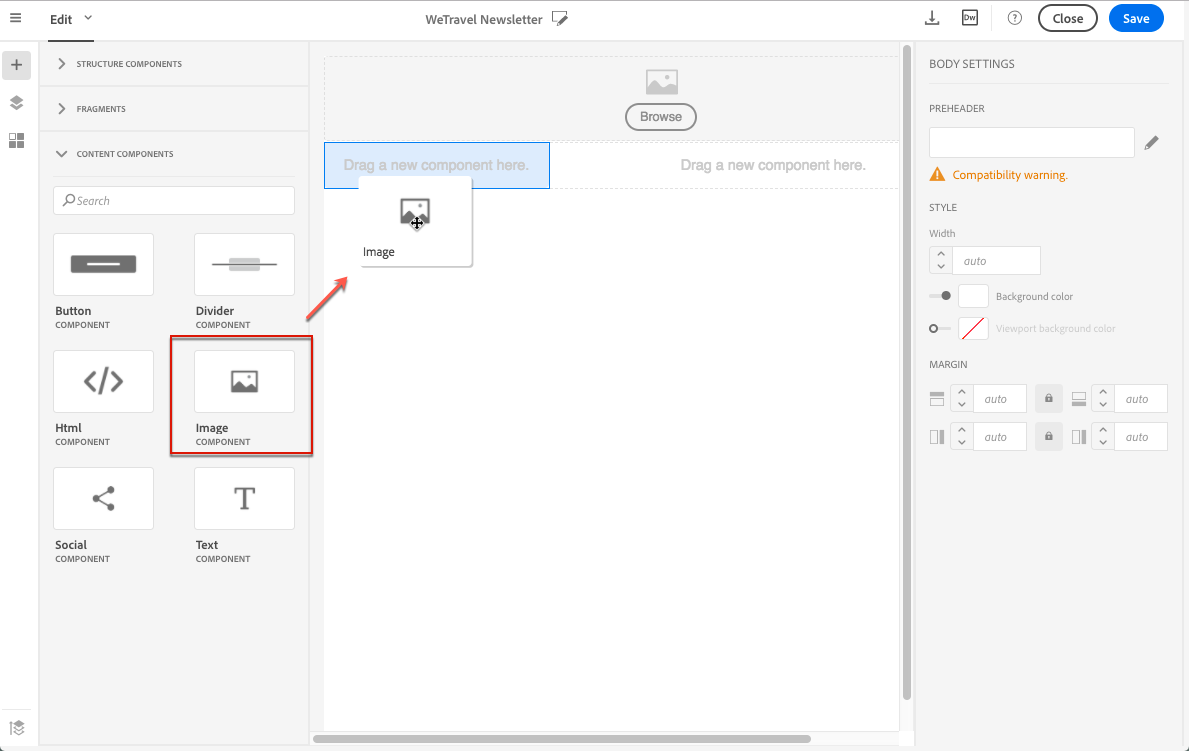Screen dimensions: 1189x751
Task: Click the bottom margin stepper arrows
Action: click(x=1103, y=398)
